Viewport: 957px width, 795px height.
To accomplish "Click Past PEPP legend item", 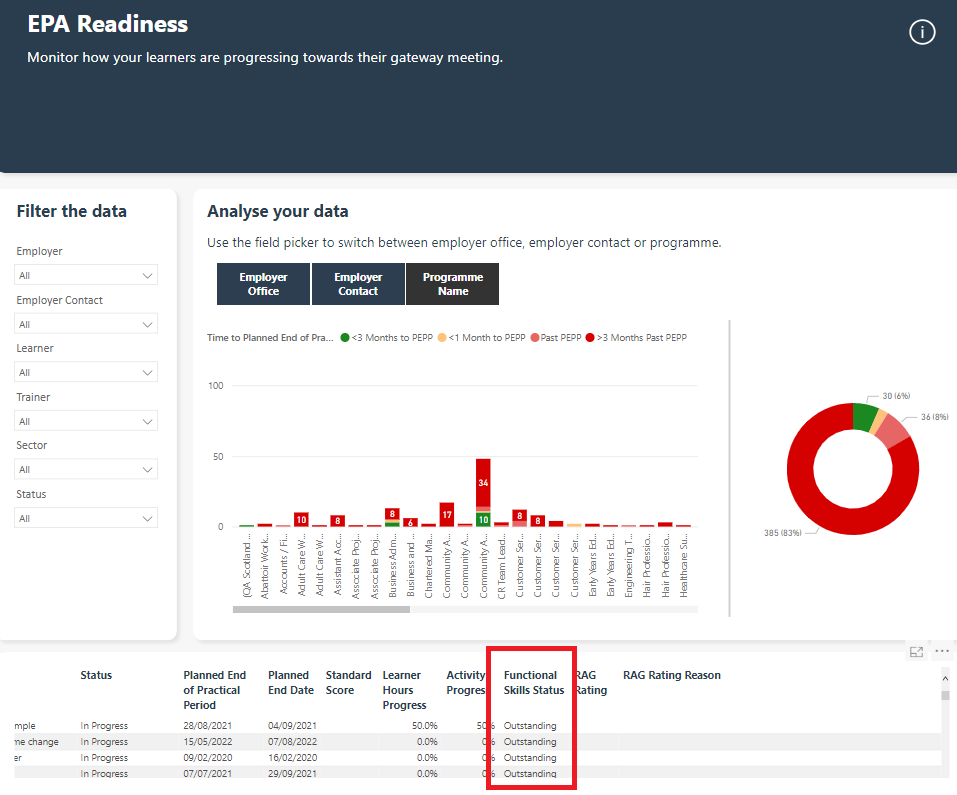I will tap(556, 337).
